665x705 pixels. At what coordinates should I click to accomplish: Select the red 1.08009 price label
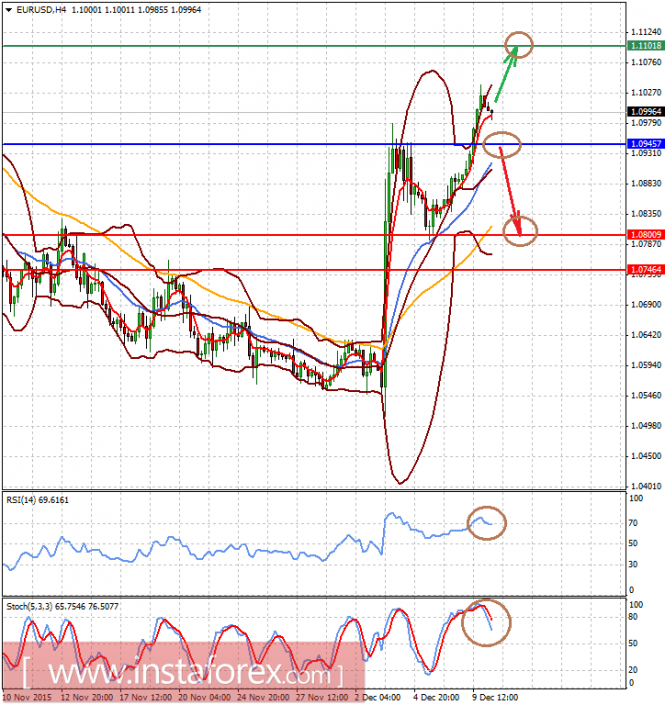tap(645, 235)
